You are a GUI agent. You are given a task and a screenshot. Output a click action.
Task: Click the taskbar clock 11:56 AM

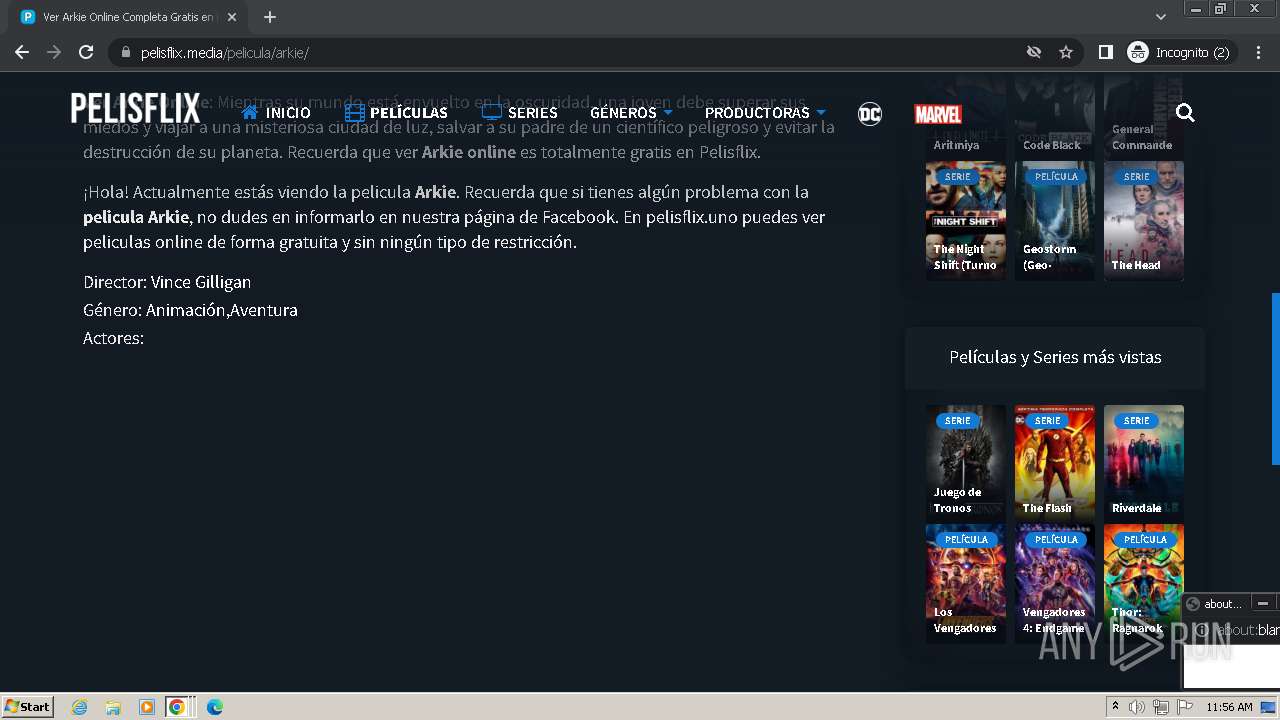click(1229, 707)
